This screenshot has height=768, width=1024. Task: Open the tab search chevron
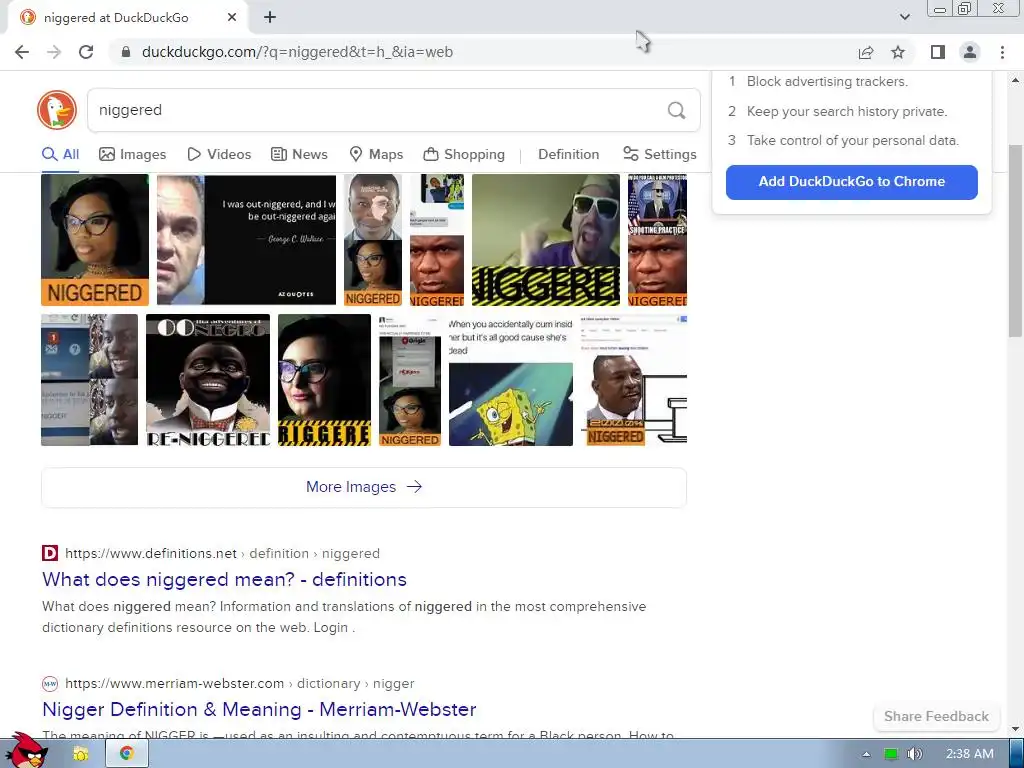[904, 17]
